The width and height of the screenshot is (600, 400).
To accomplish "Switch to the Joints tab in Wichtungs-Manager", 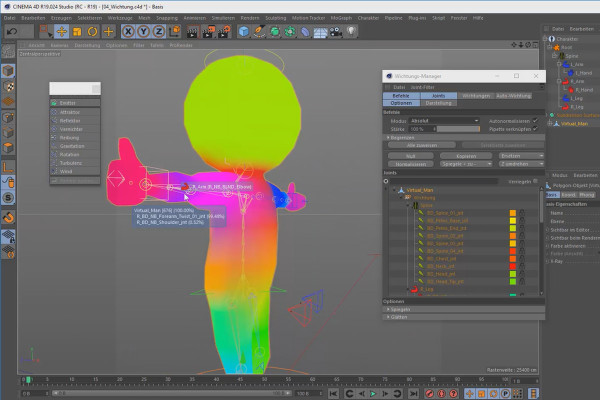I will [439, 96].
